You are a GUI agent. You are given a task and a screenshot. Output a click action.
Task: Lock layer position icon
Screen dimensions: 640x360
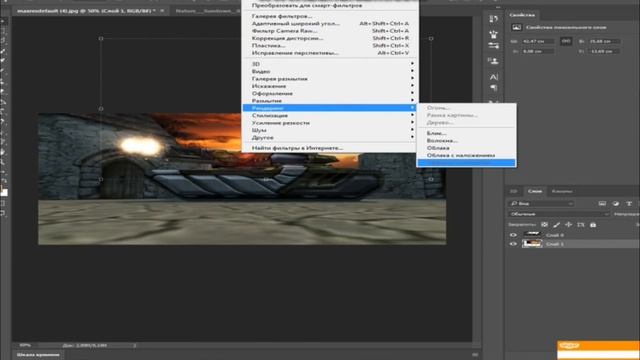pos(568,224)
